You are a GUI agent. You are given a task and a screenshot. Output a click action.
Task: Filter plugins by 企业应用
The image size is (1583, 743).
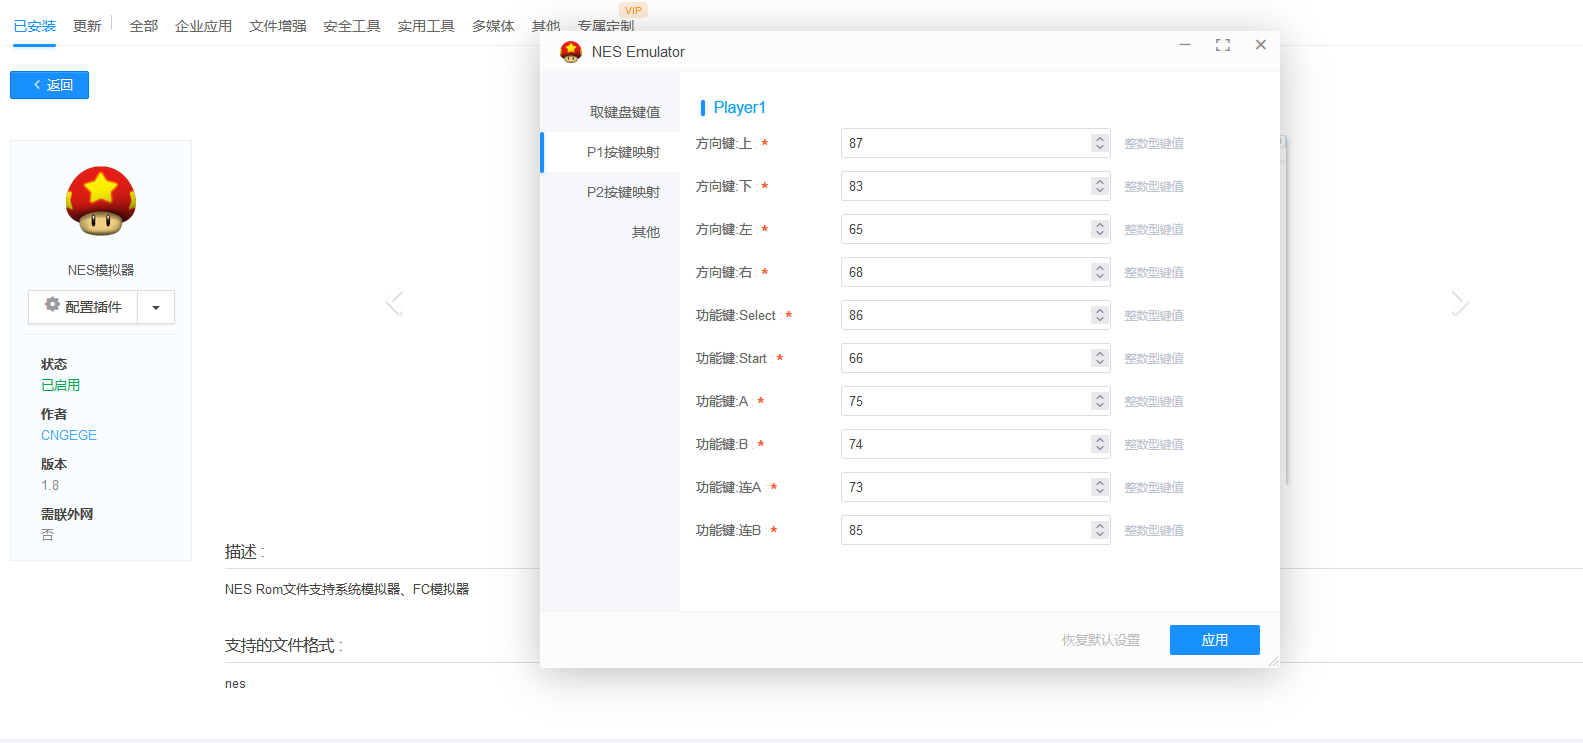tap(203, 26)
